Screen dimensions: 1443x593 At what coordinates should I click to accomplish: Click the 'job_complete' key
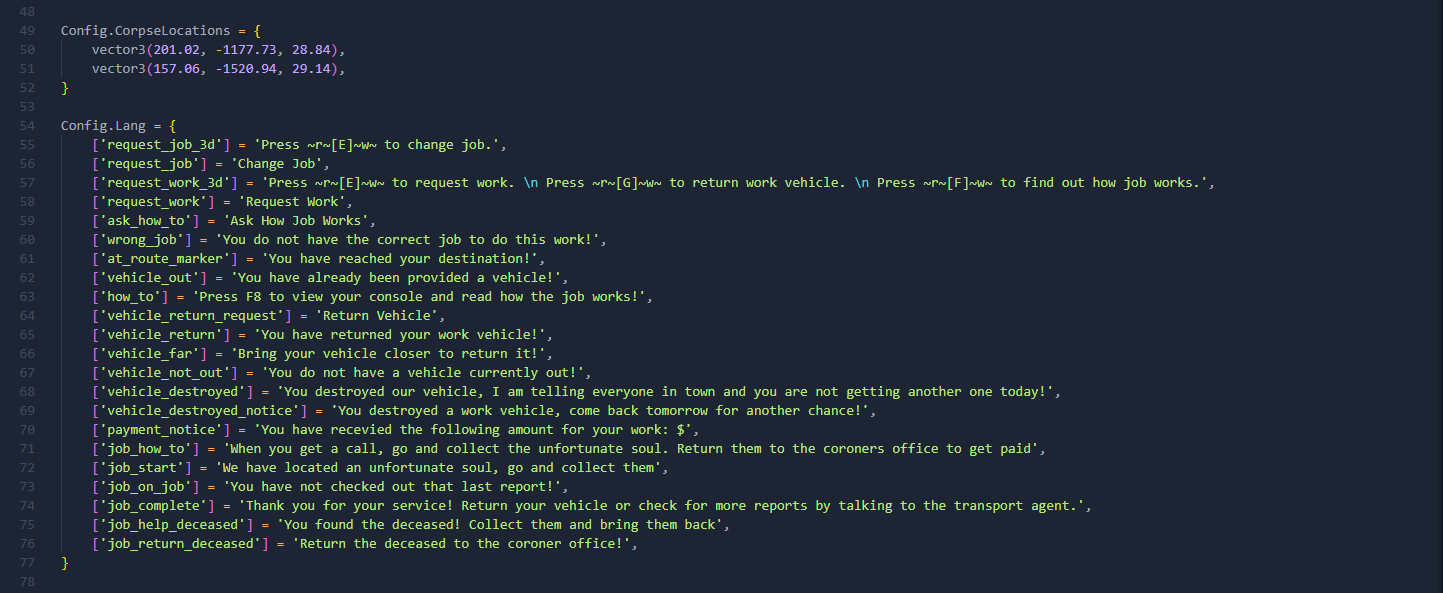click(153, 506)
